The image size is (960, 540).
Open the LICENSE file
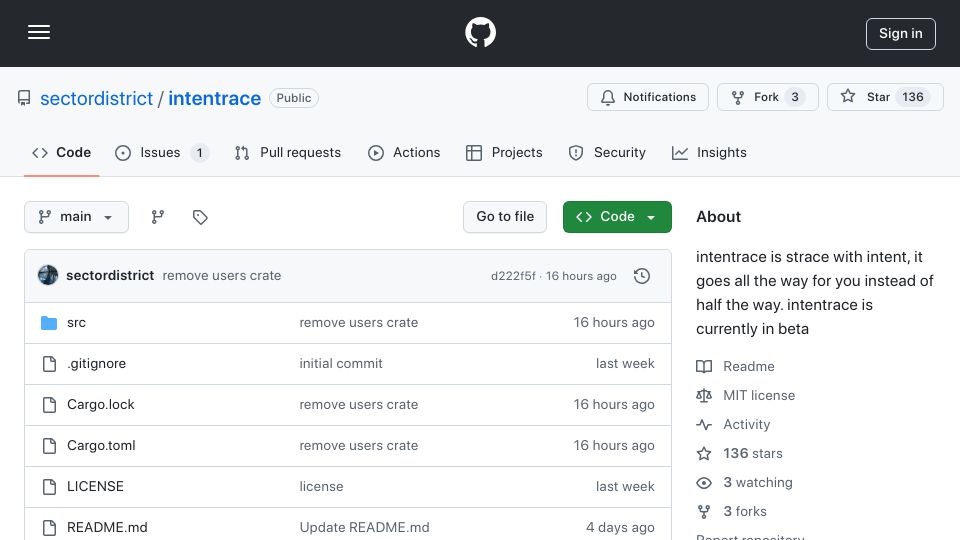96,487
